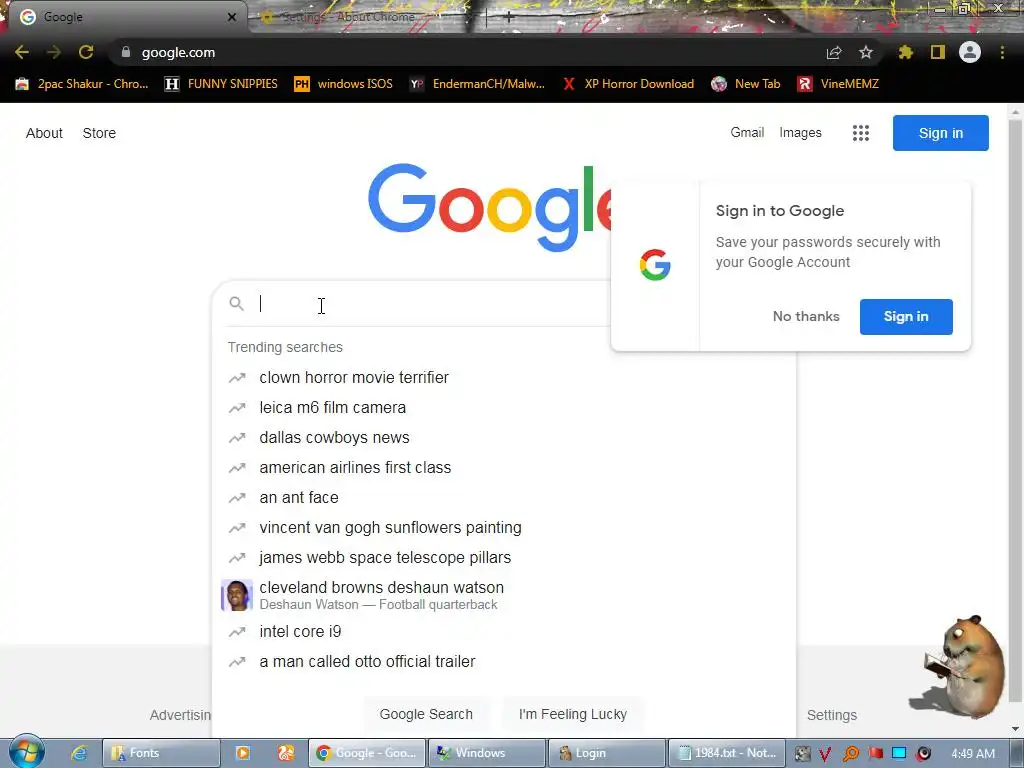The image size is (1024, 768).
Task: Open the XP Horror Download bookmark
Action: pyautogui.click(x=629, y=84)
